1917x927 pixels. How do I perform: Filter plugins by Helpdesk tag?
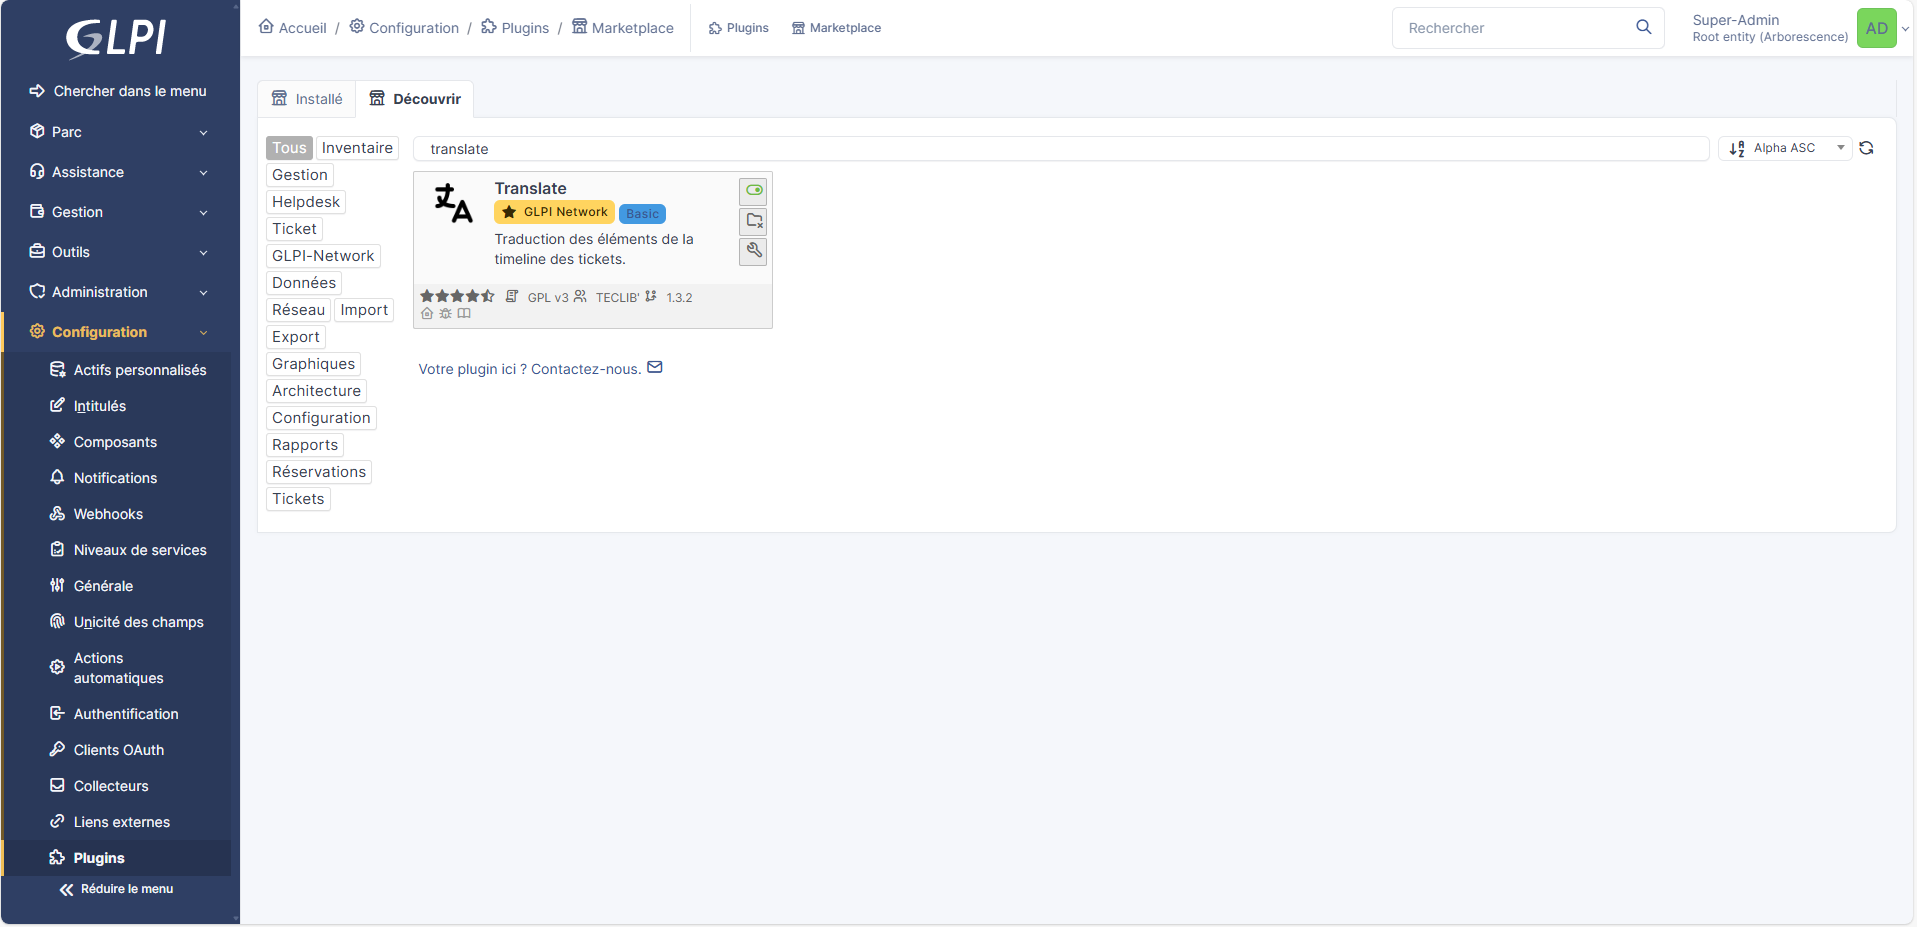click(306, 202)
